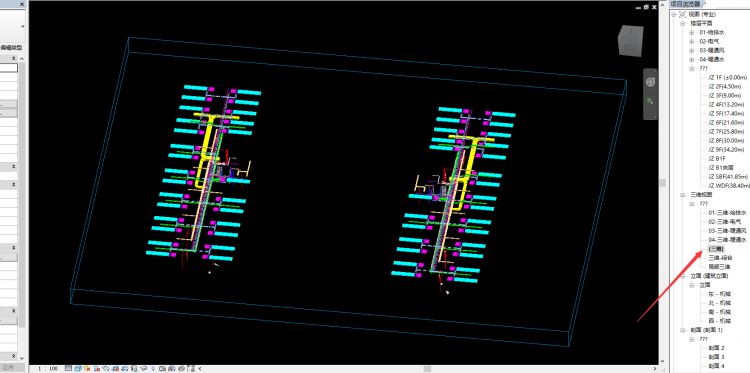Open section view 剖面 4
This screenshot has height=373, width=750.
coord(717,366)
